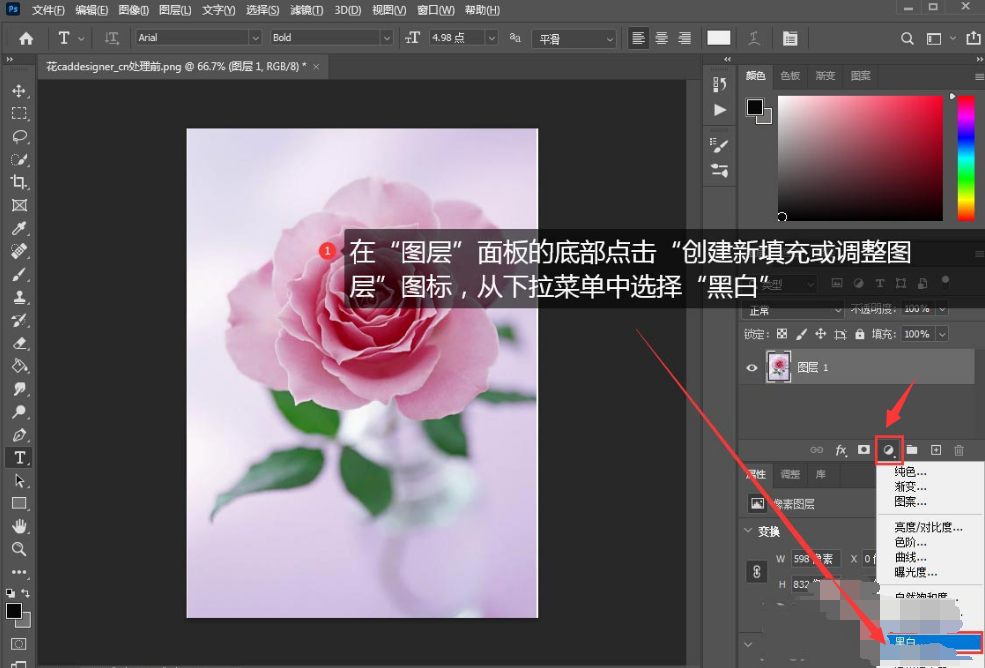Add a layer mask to 图层 1

862,450
